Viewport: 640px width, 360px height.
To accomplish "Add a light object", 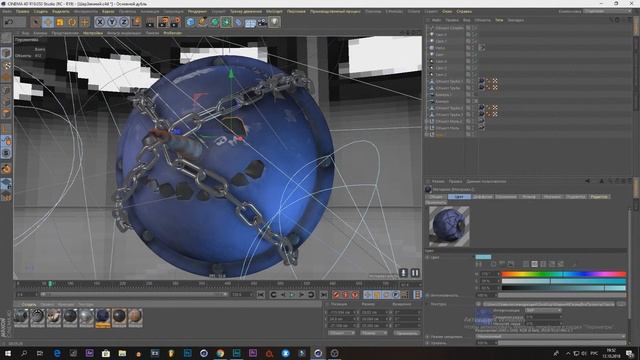I will click(274, 22).
